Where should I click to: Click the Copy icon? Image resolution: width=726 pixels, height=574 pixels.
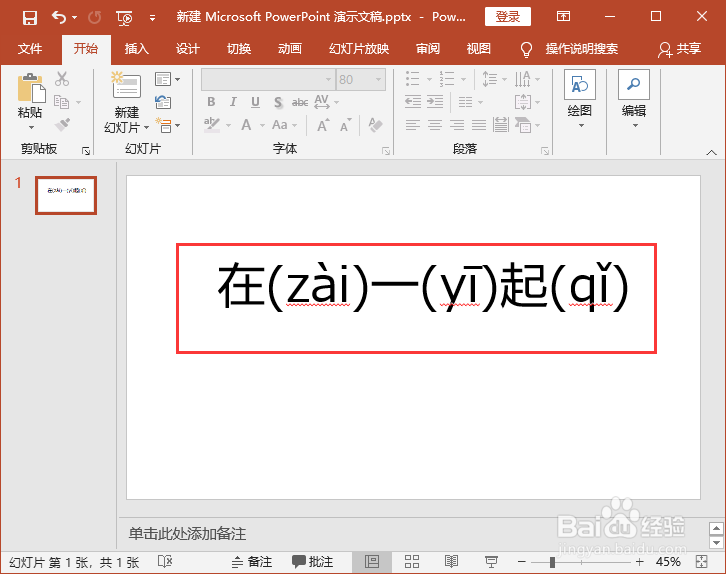pyautogui.click(x=62, y=101)
